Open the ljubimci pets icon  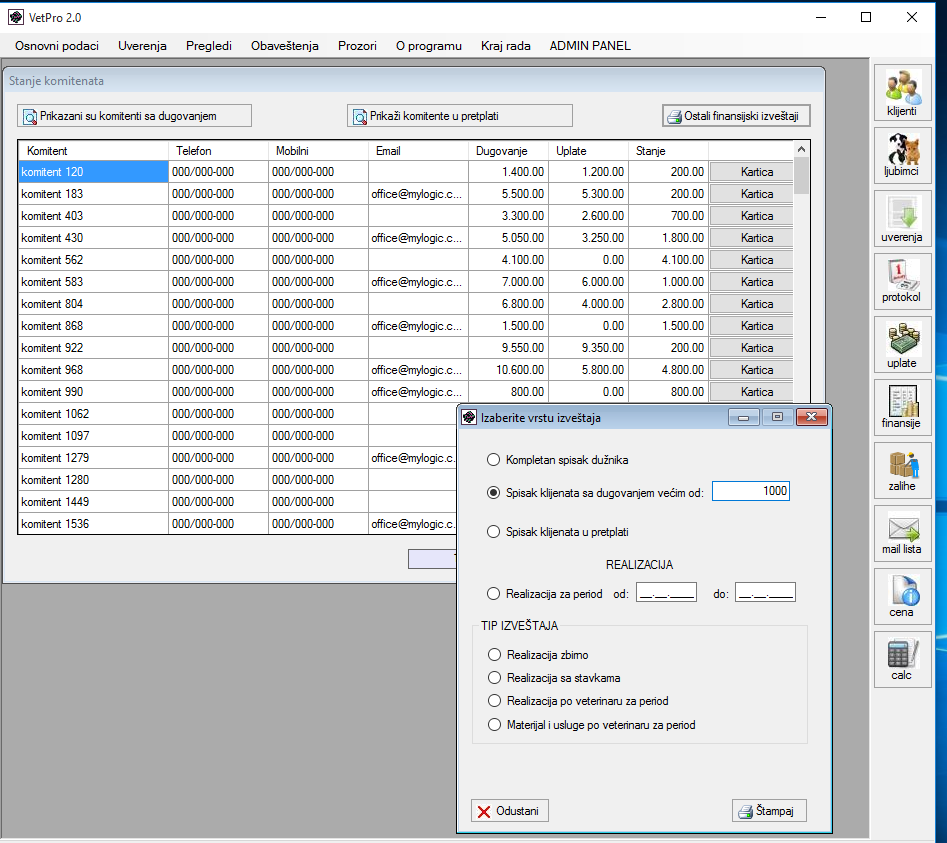click(901, 157)
